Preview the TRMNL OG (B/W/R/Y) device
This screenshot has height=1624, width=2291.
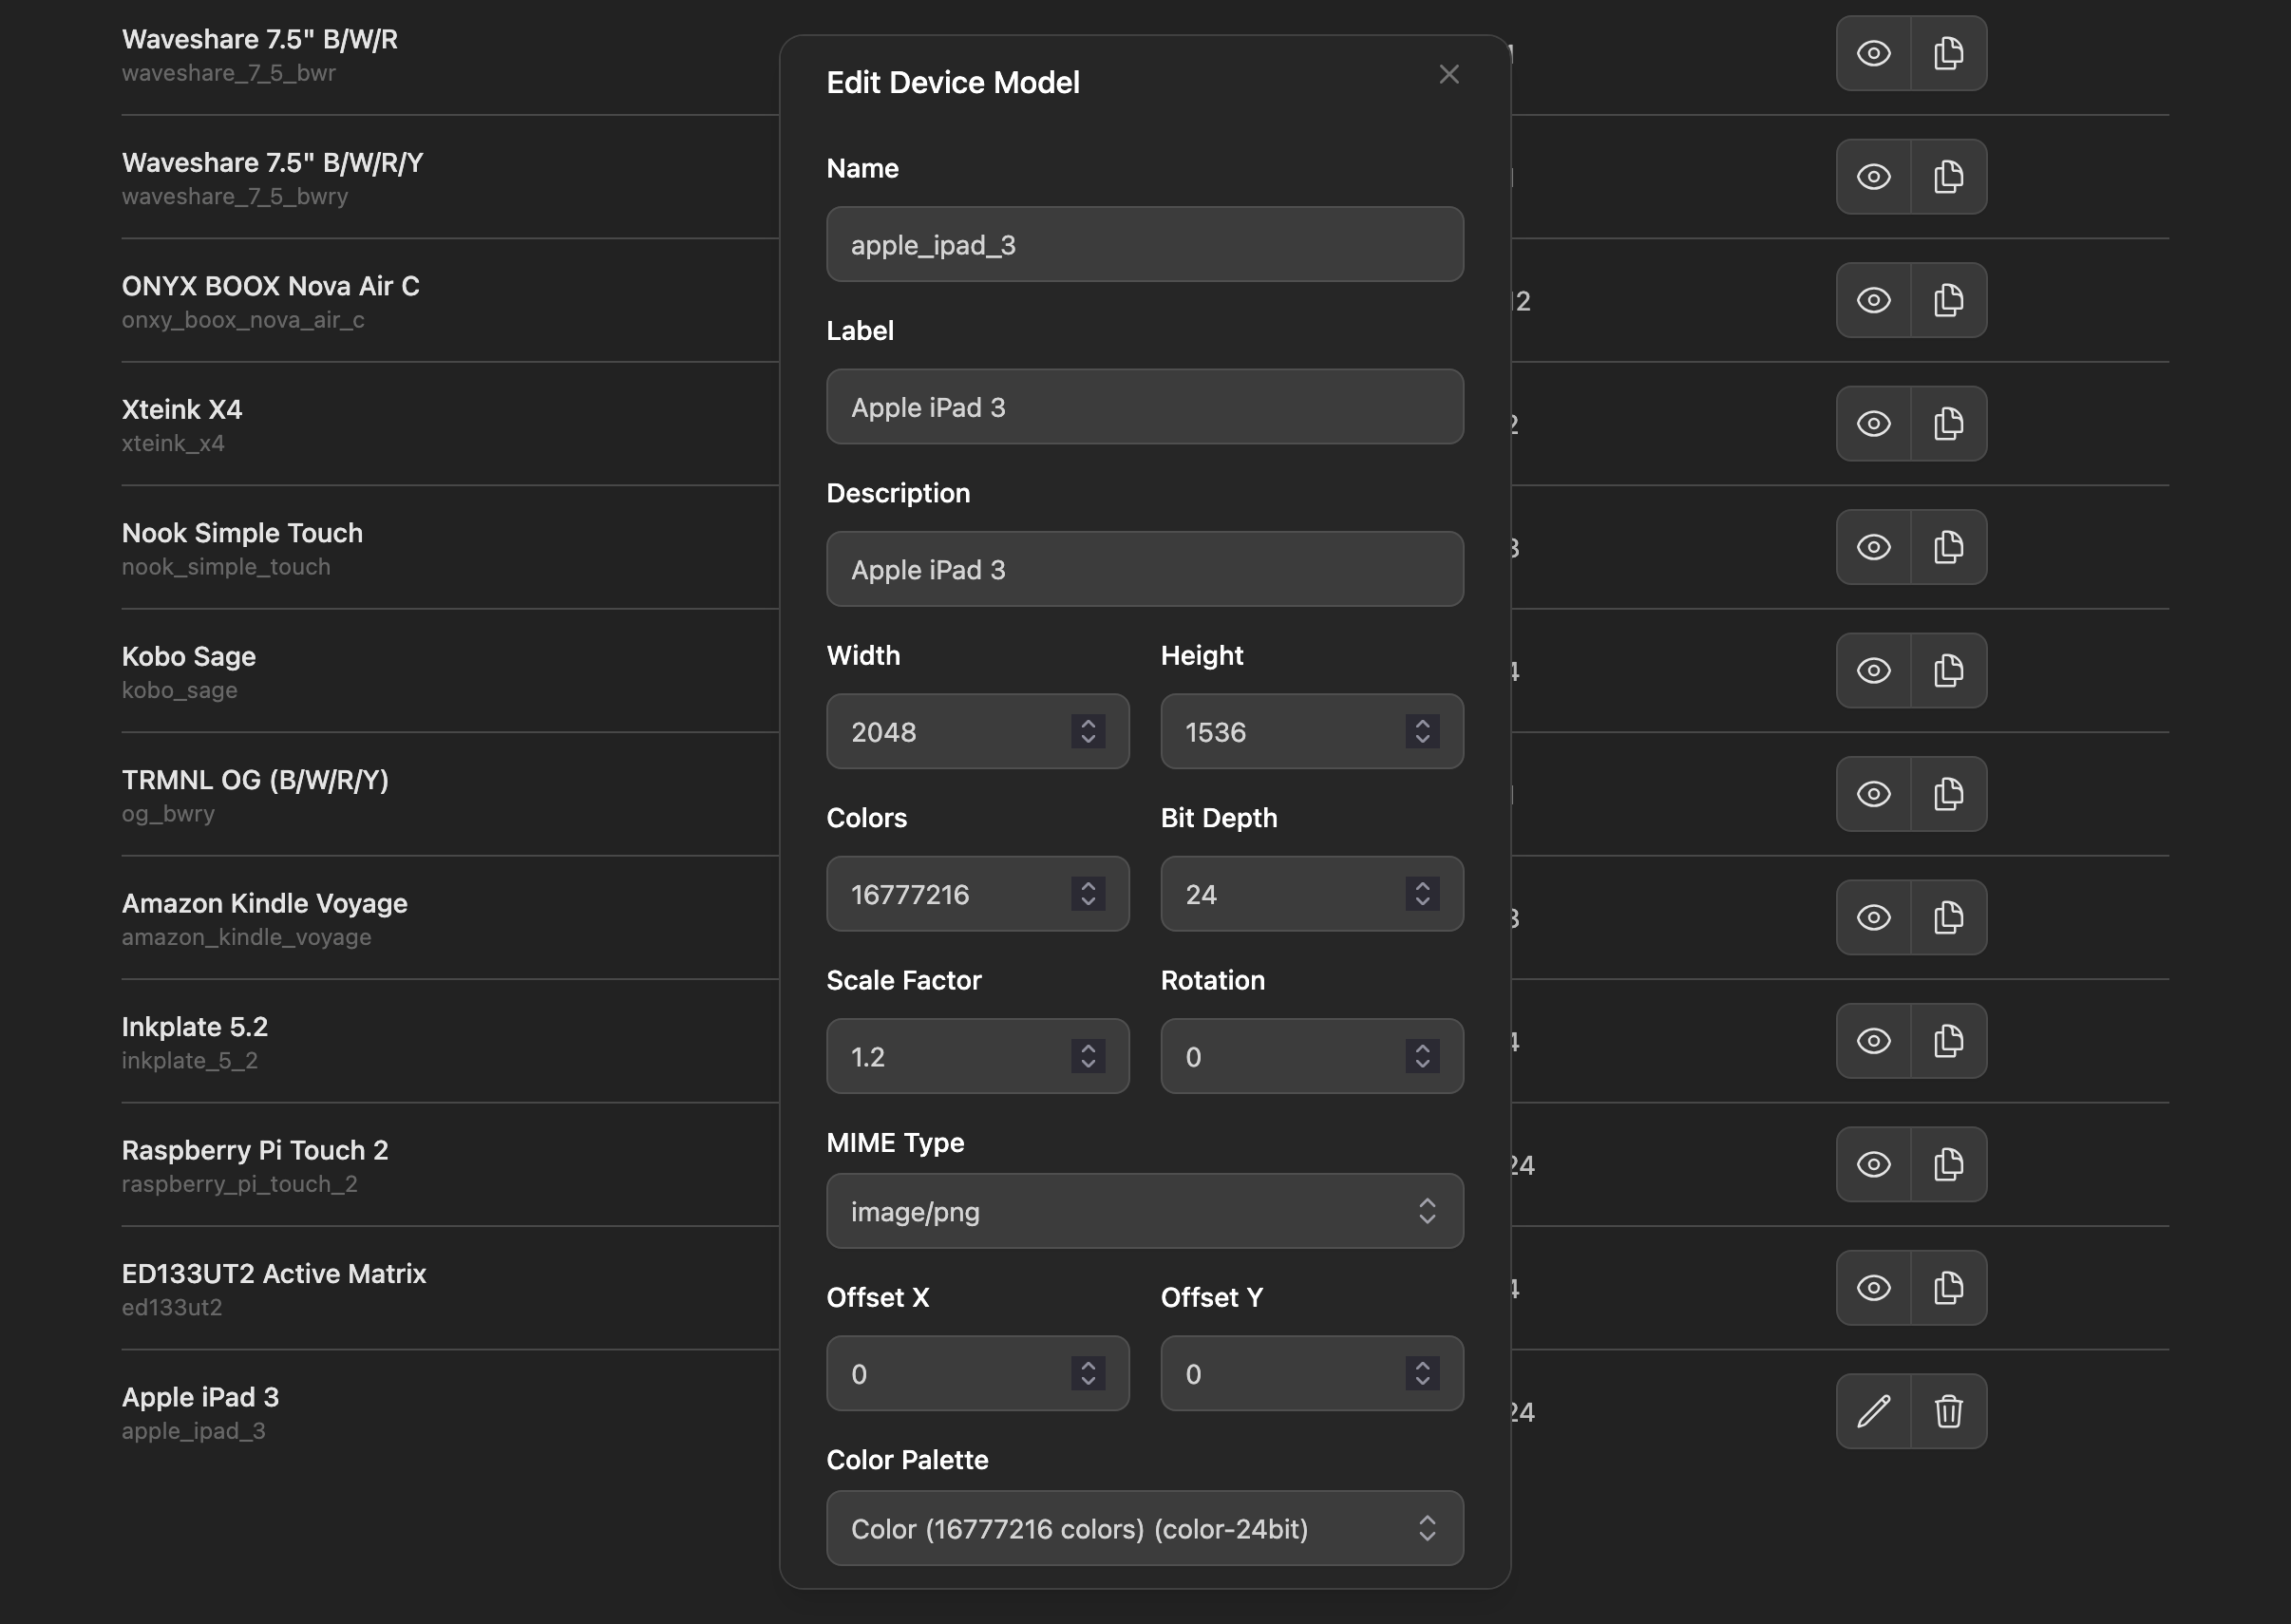(1874, 793)
